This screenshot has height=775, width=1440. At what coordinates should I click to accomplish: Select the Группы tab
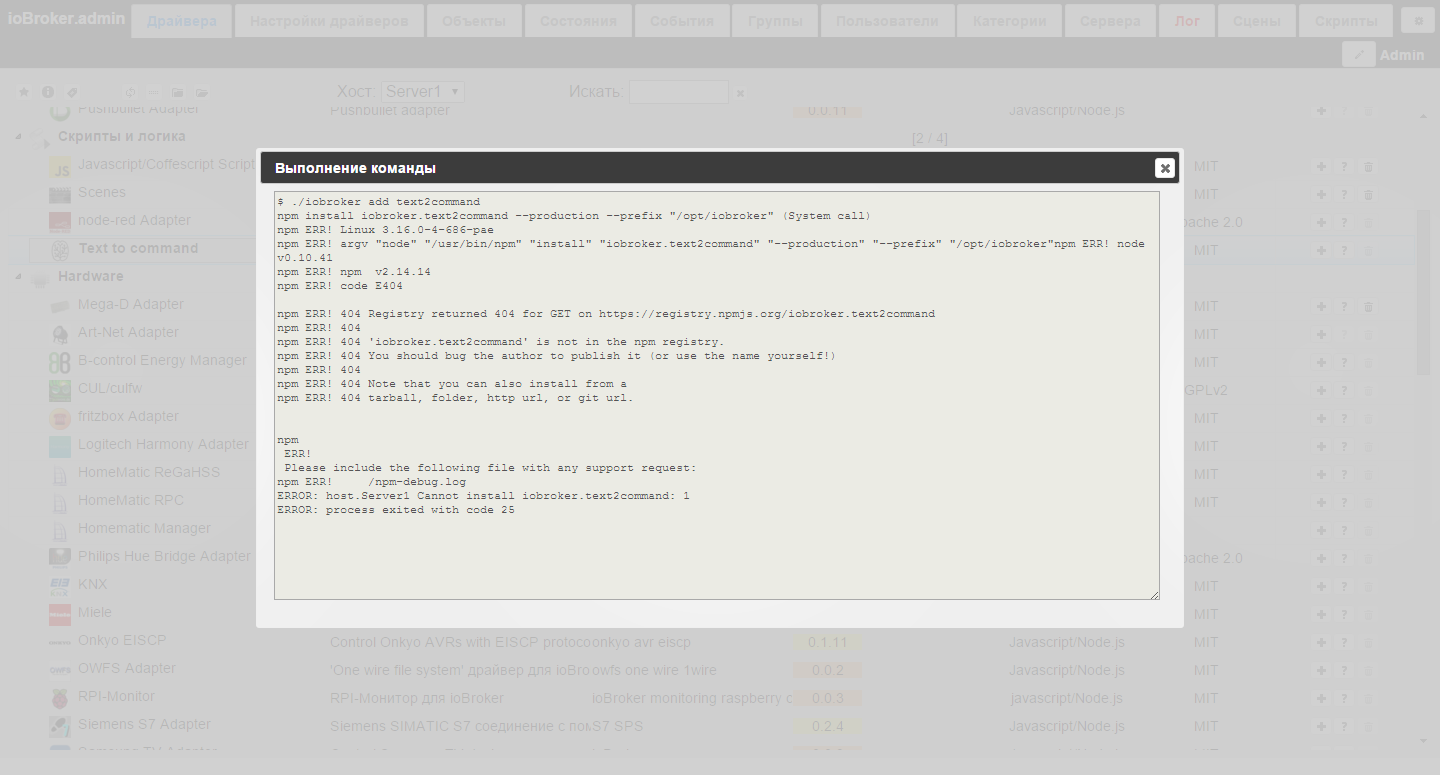coord(775,20)
